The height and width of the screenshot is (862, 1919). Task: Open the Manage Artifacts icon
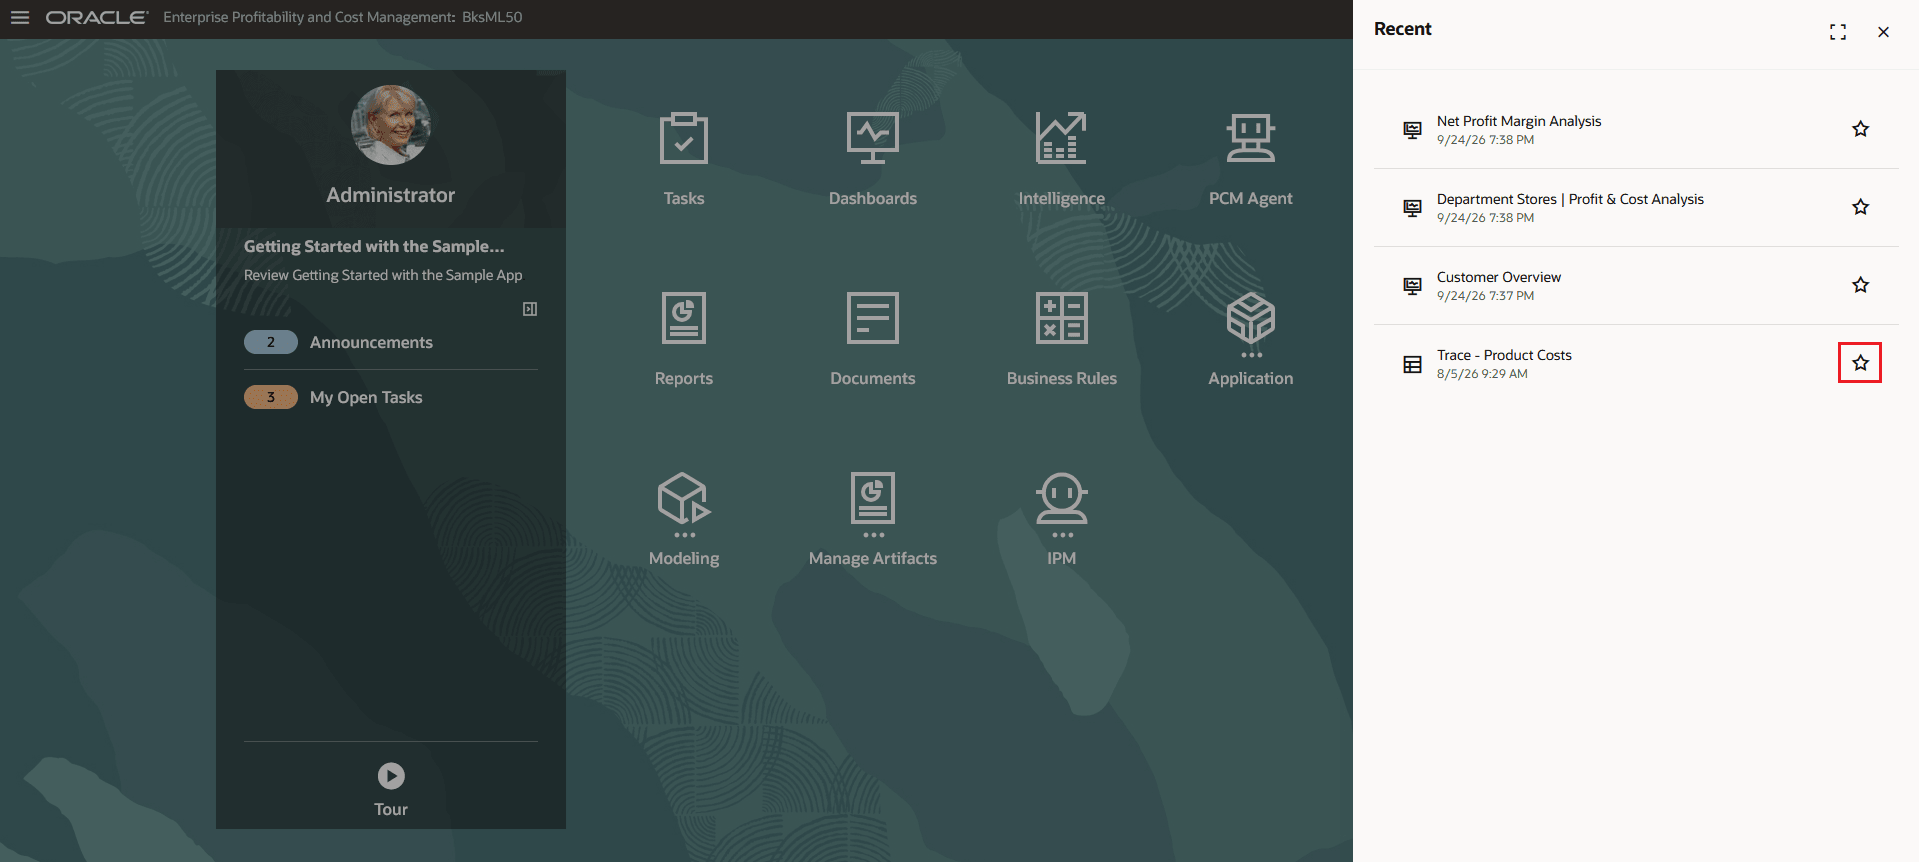tap(873, 504)
